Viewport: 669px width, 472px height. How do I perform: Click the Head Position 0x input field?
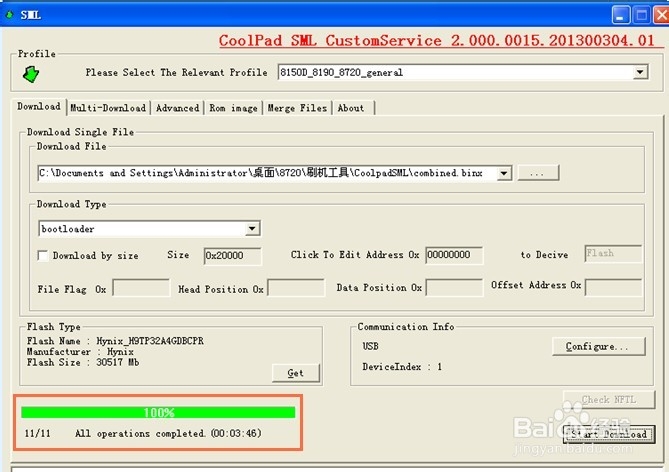click(x=296, y=288)
